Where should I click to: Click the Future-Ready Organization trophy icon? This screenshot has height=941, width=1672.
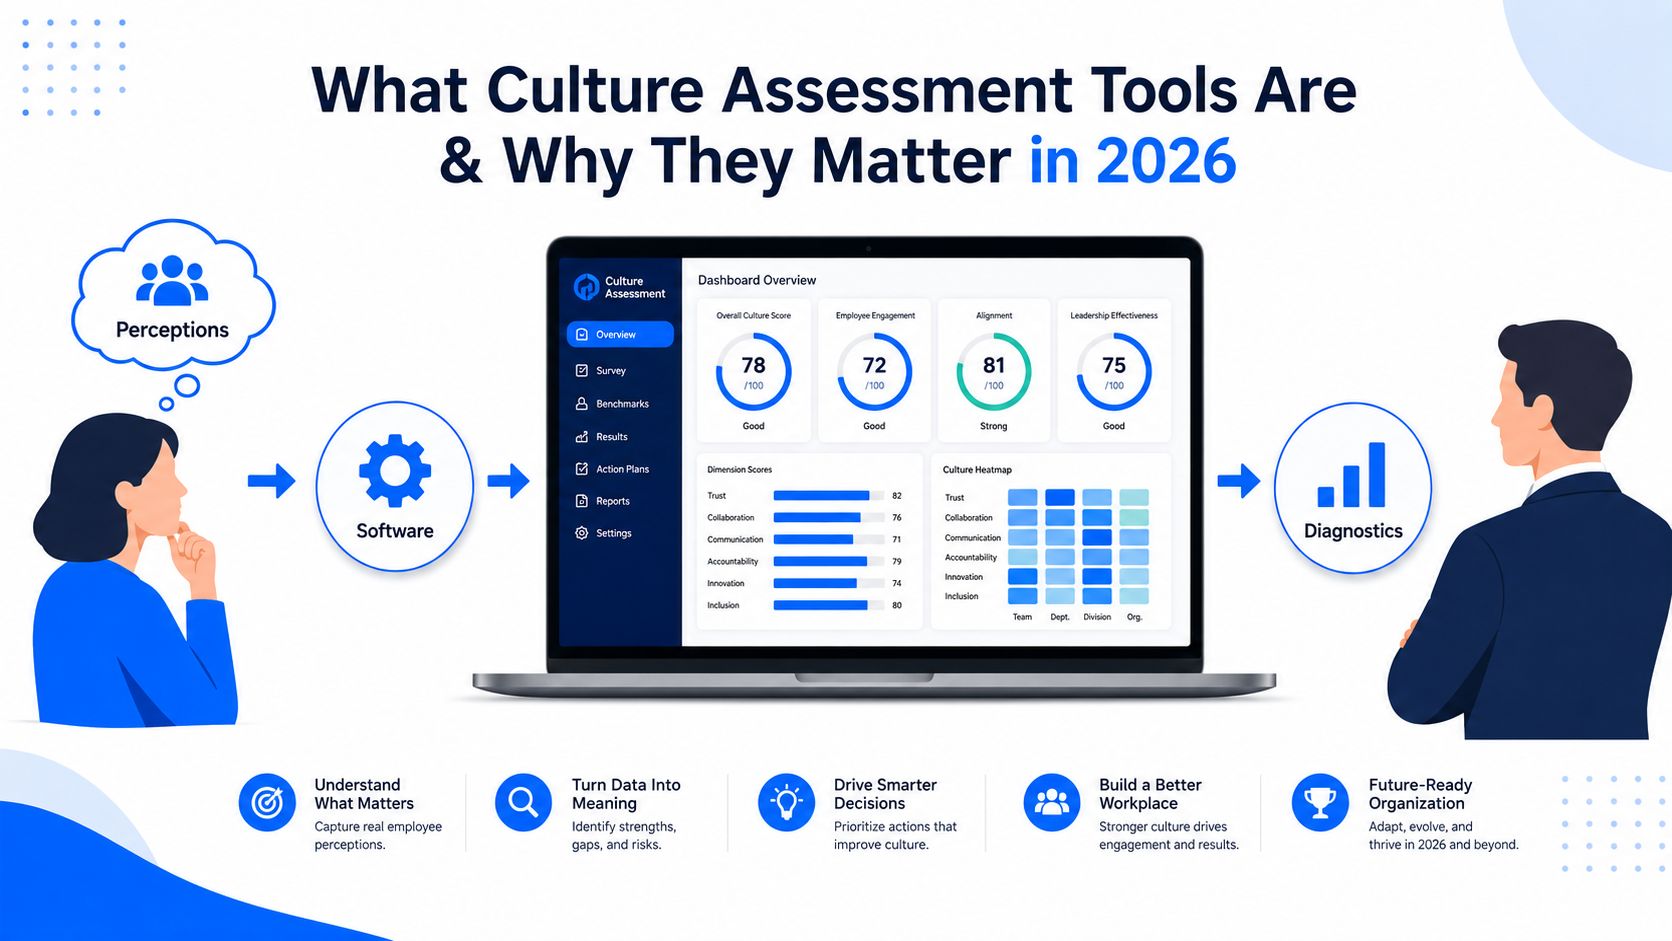1320,802
